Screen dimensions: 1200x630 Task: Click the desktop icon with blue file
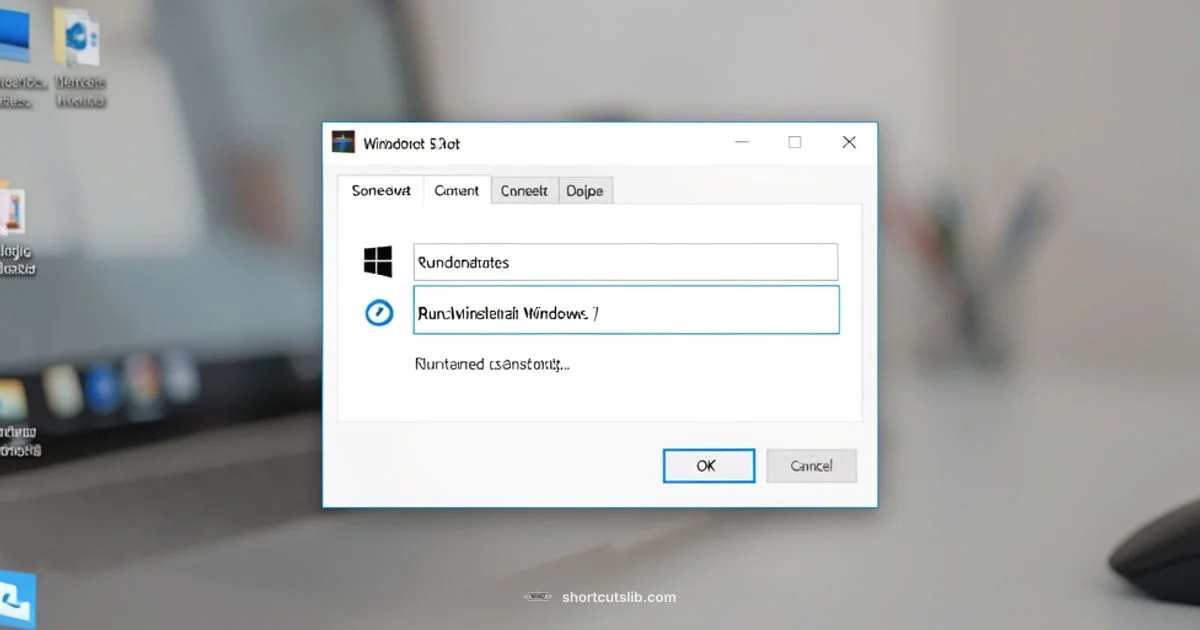coord(79,37)
